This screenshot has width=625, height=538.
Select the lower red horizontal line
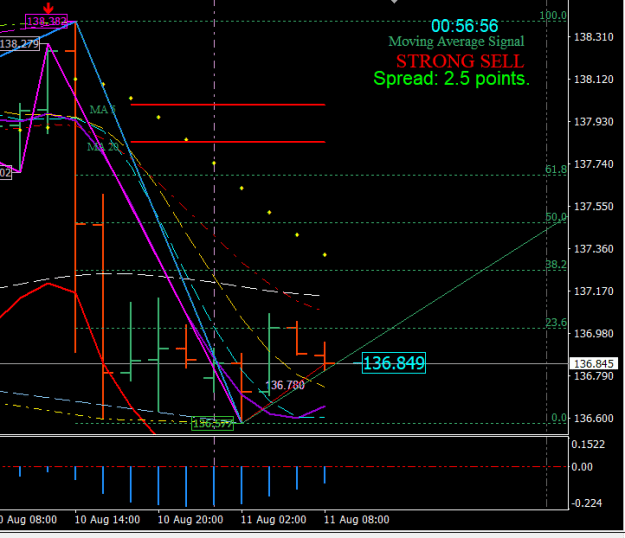click(228, 141)
